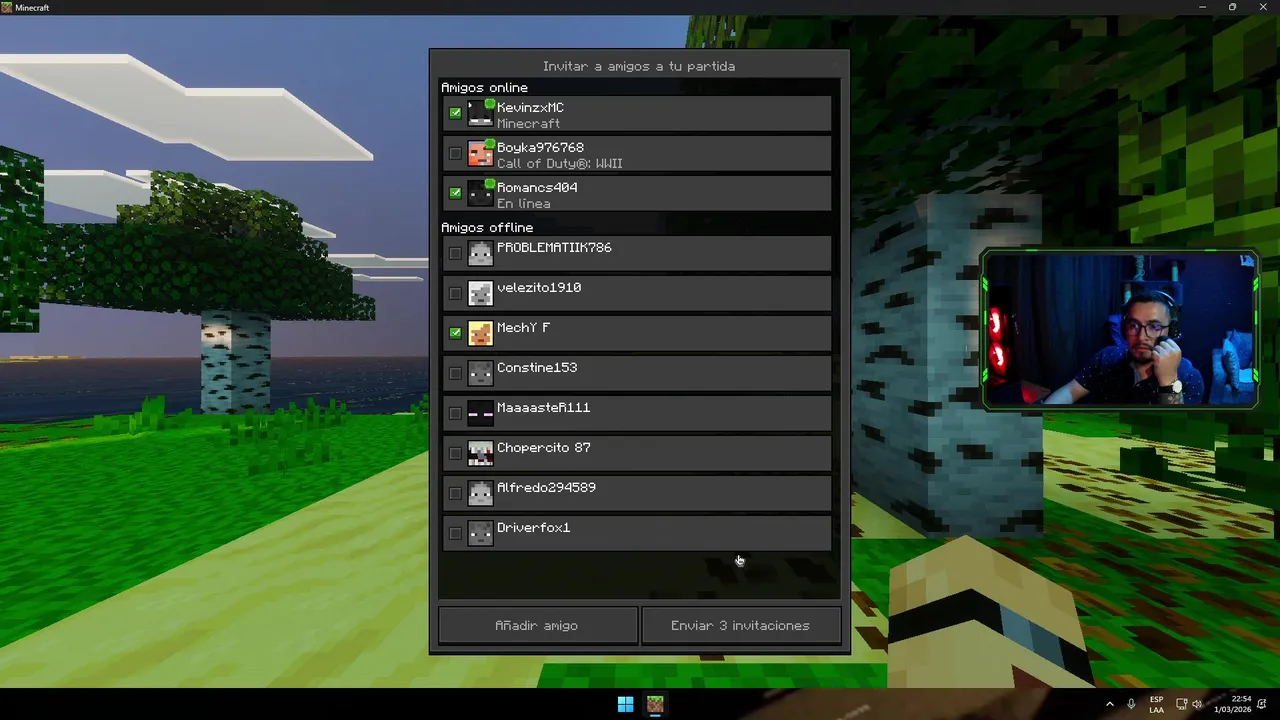
Task: Click the Boyka976768 friend name
Action: [x=541, y=148]
